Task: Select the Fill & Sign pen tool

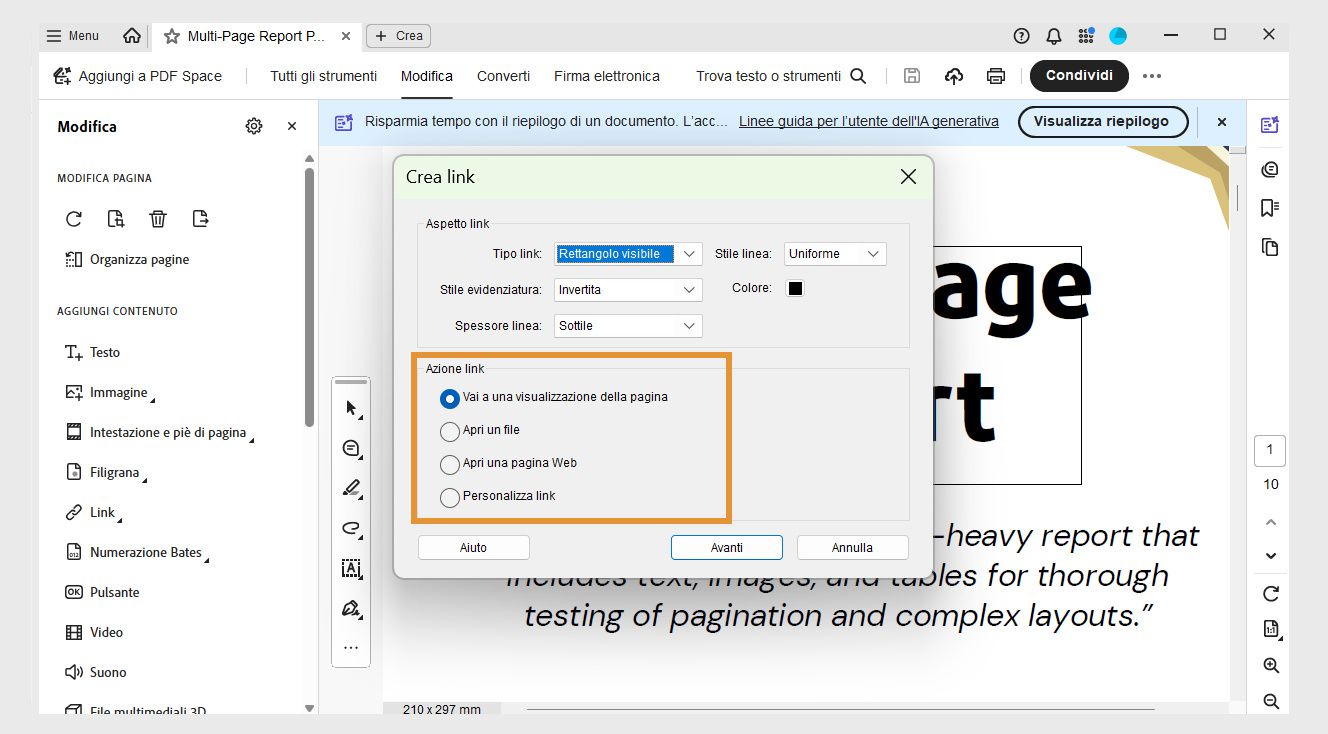Action: tap(351, 608)
